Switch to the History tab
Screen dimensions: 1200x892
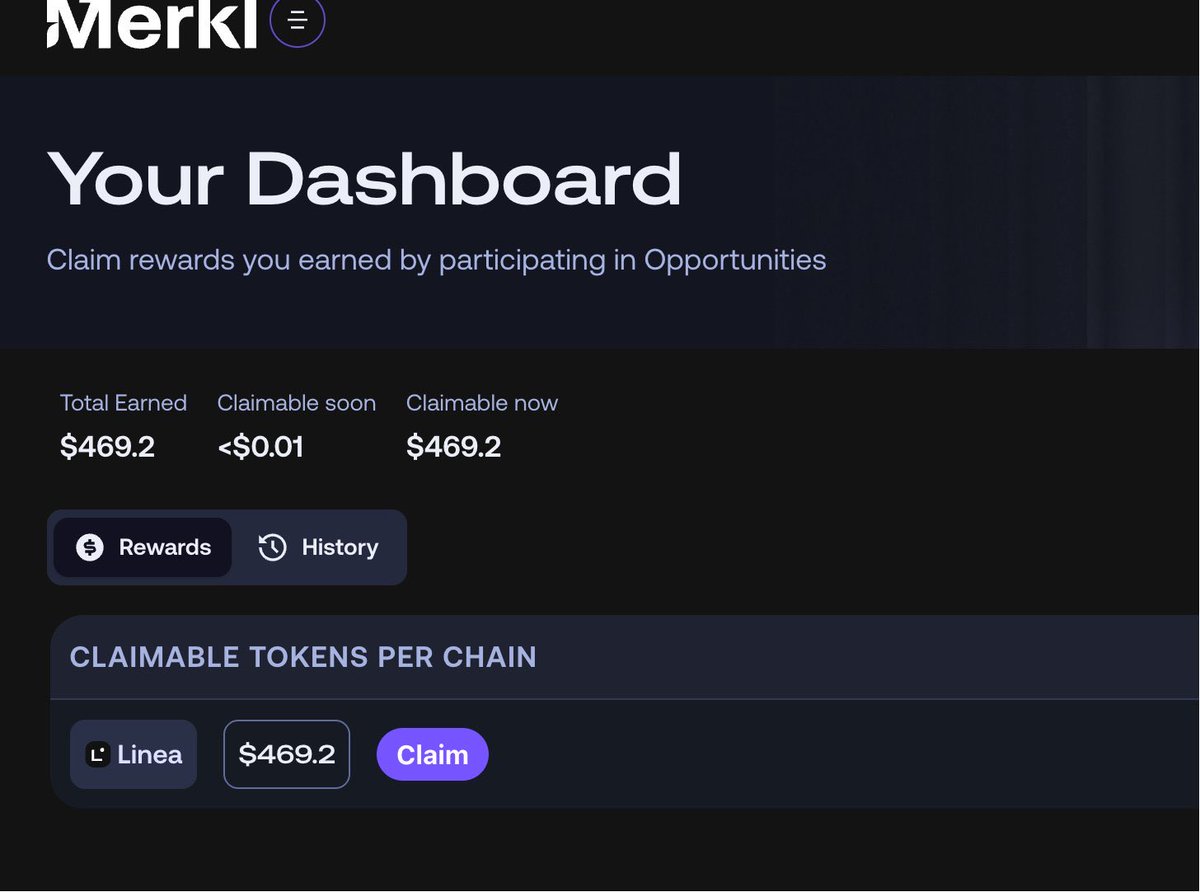319,547
